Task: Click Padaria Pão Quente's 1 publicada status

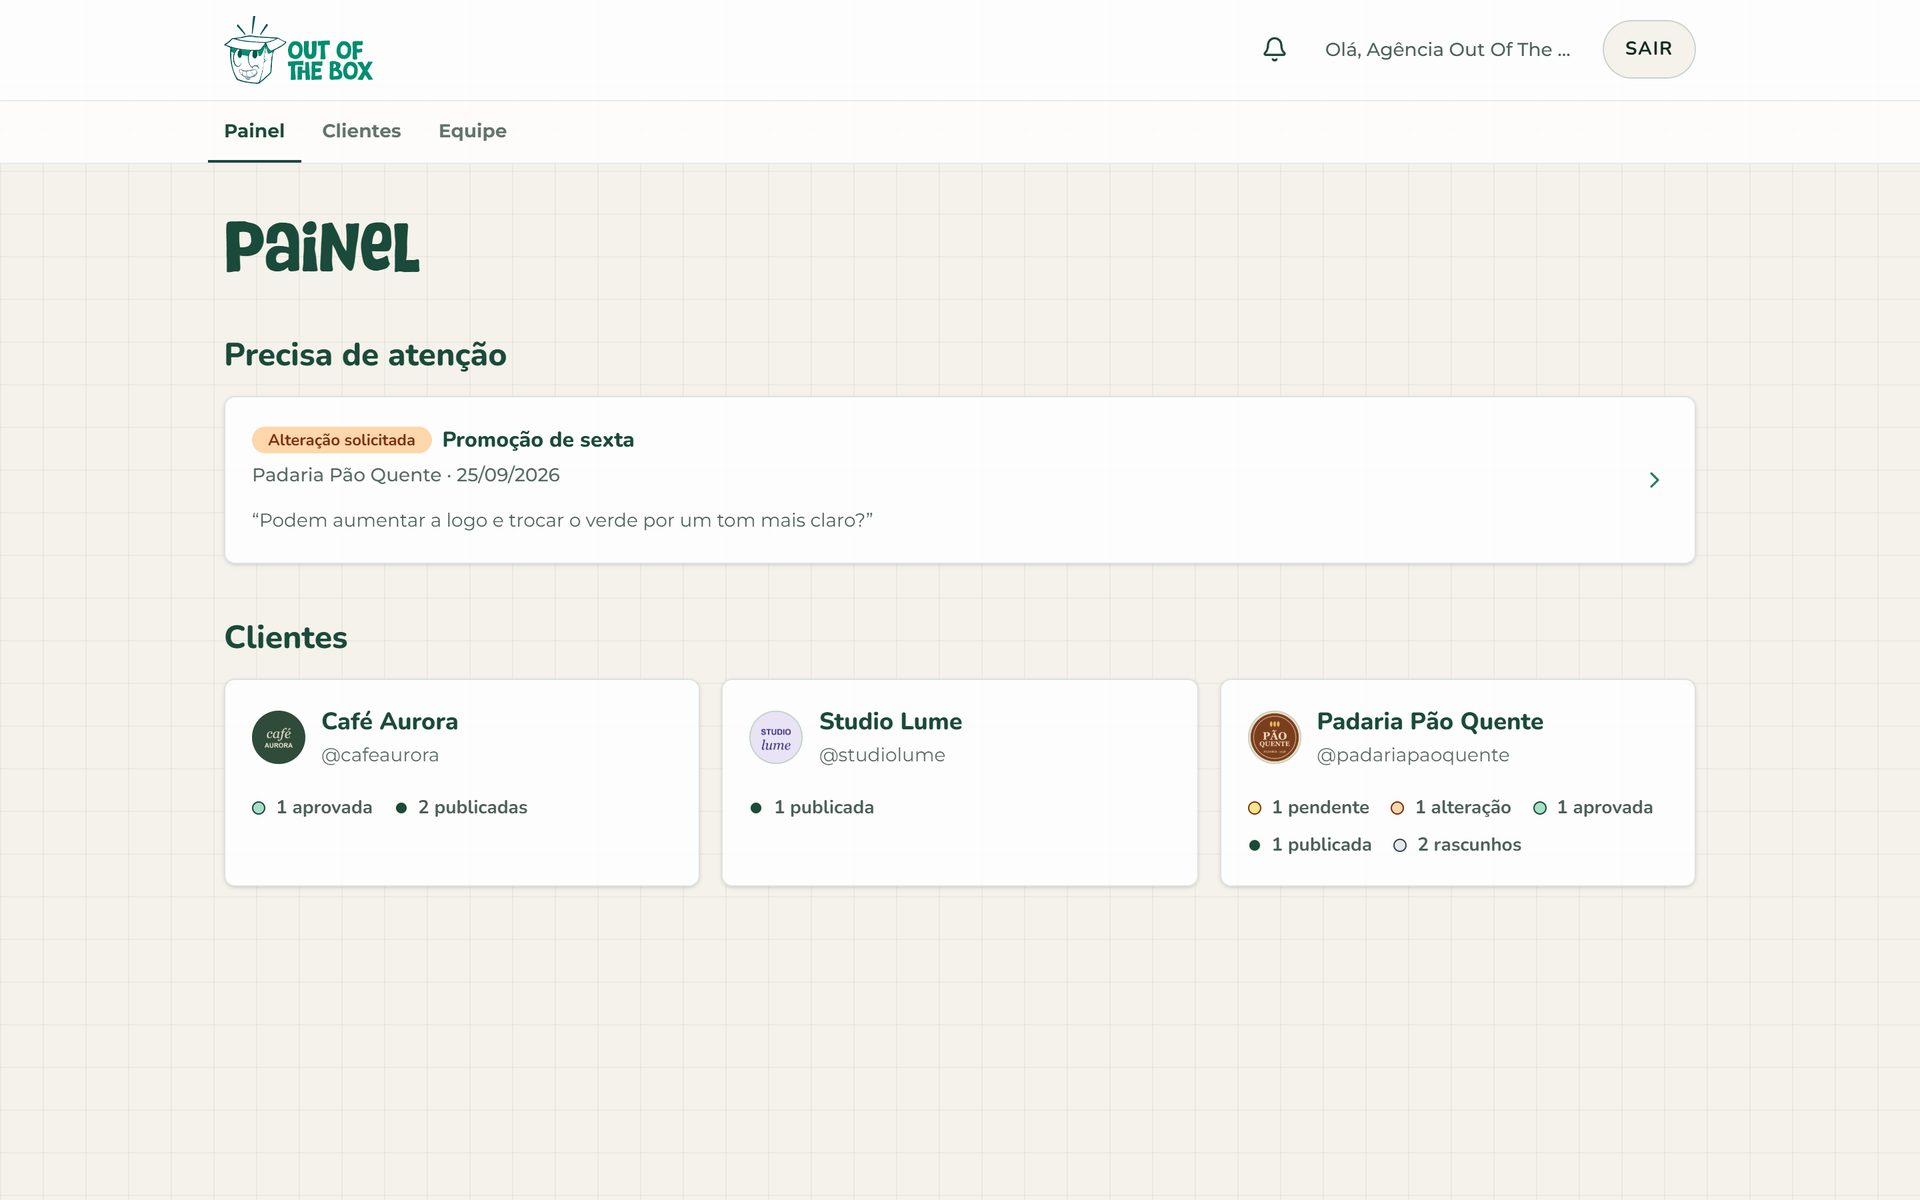Action: pos(1310,845)
